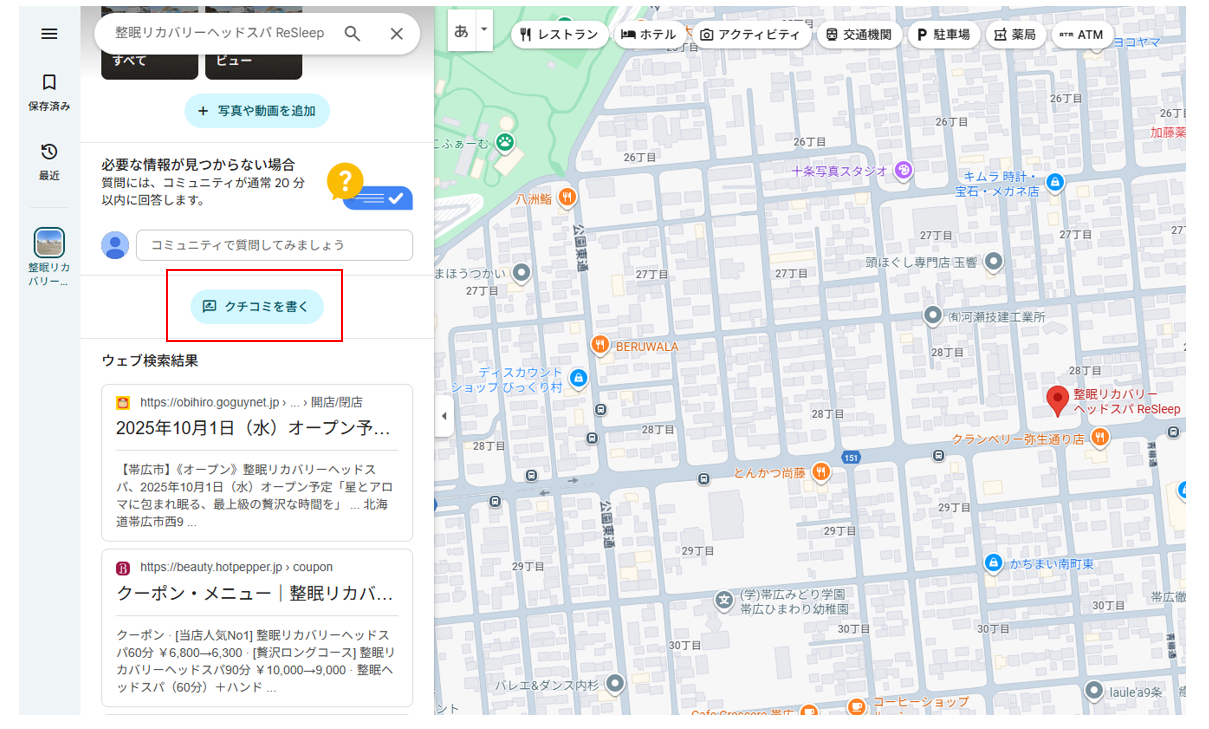Select the ATM category chip

tap(1081, 35)
